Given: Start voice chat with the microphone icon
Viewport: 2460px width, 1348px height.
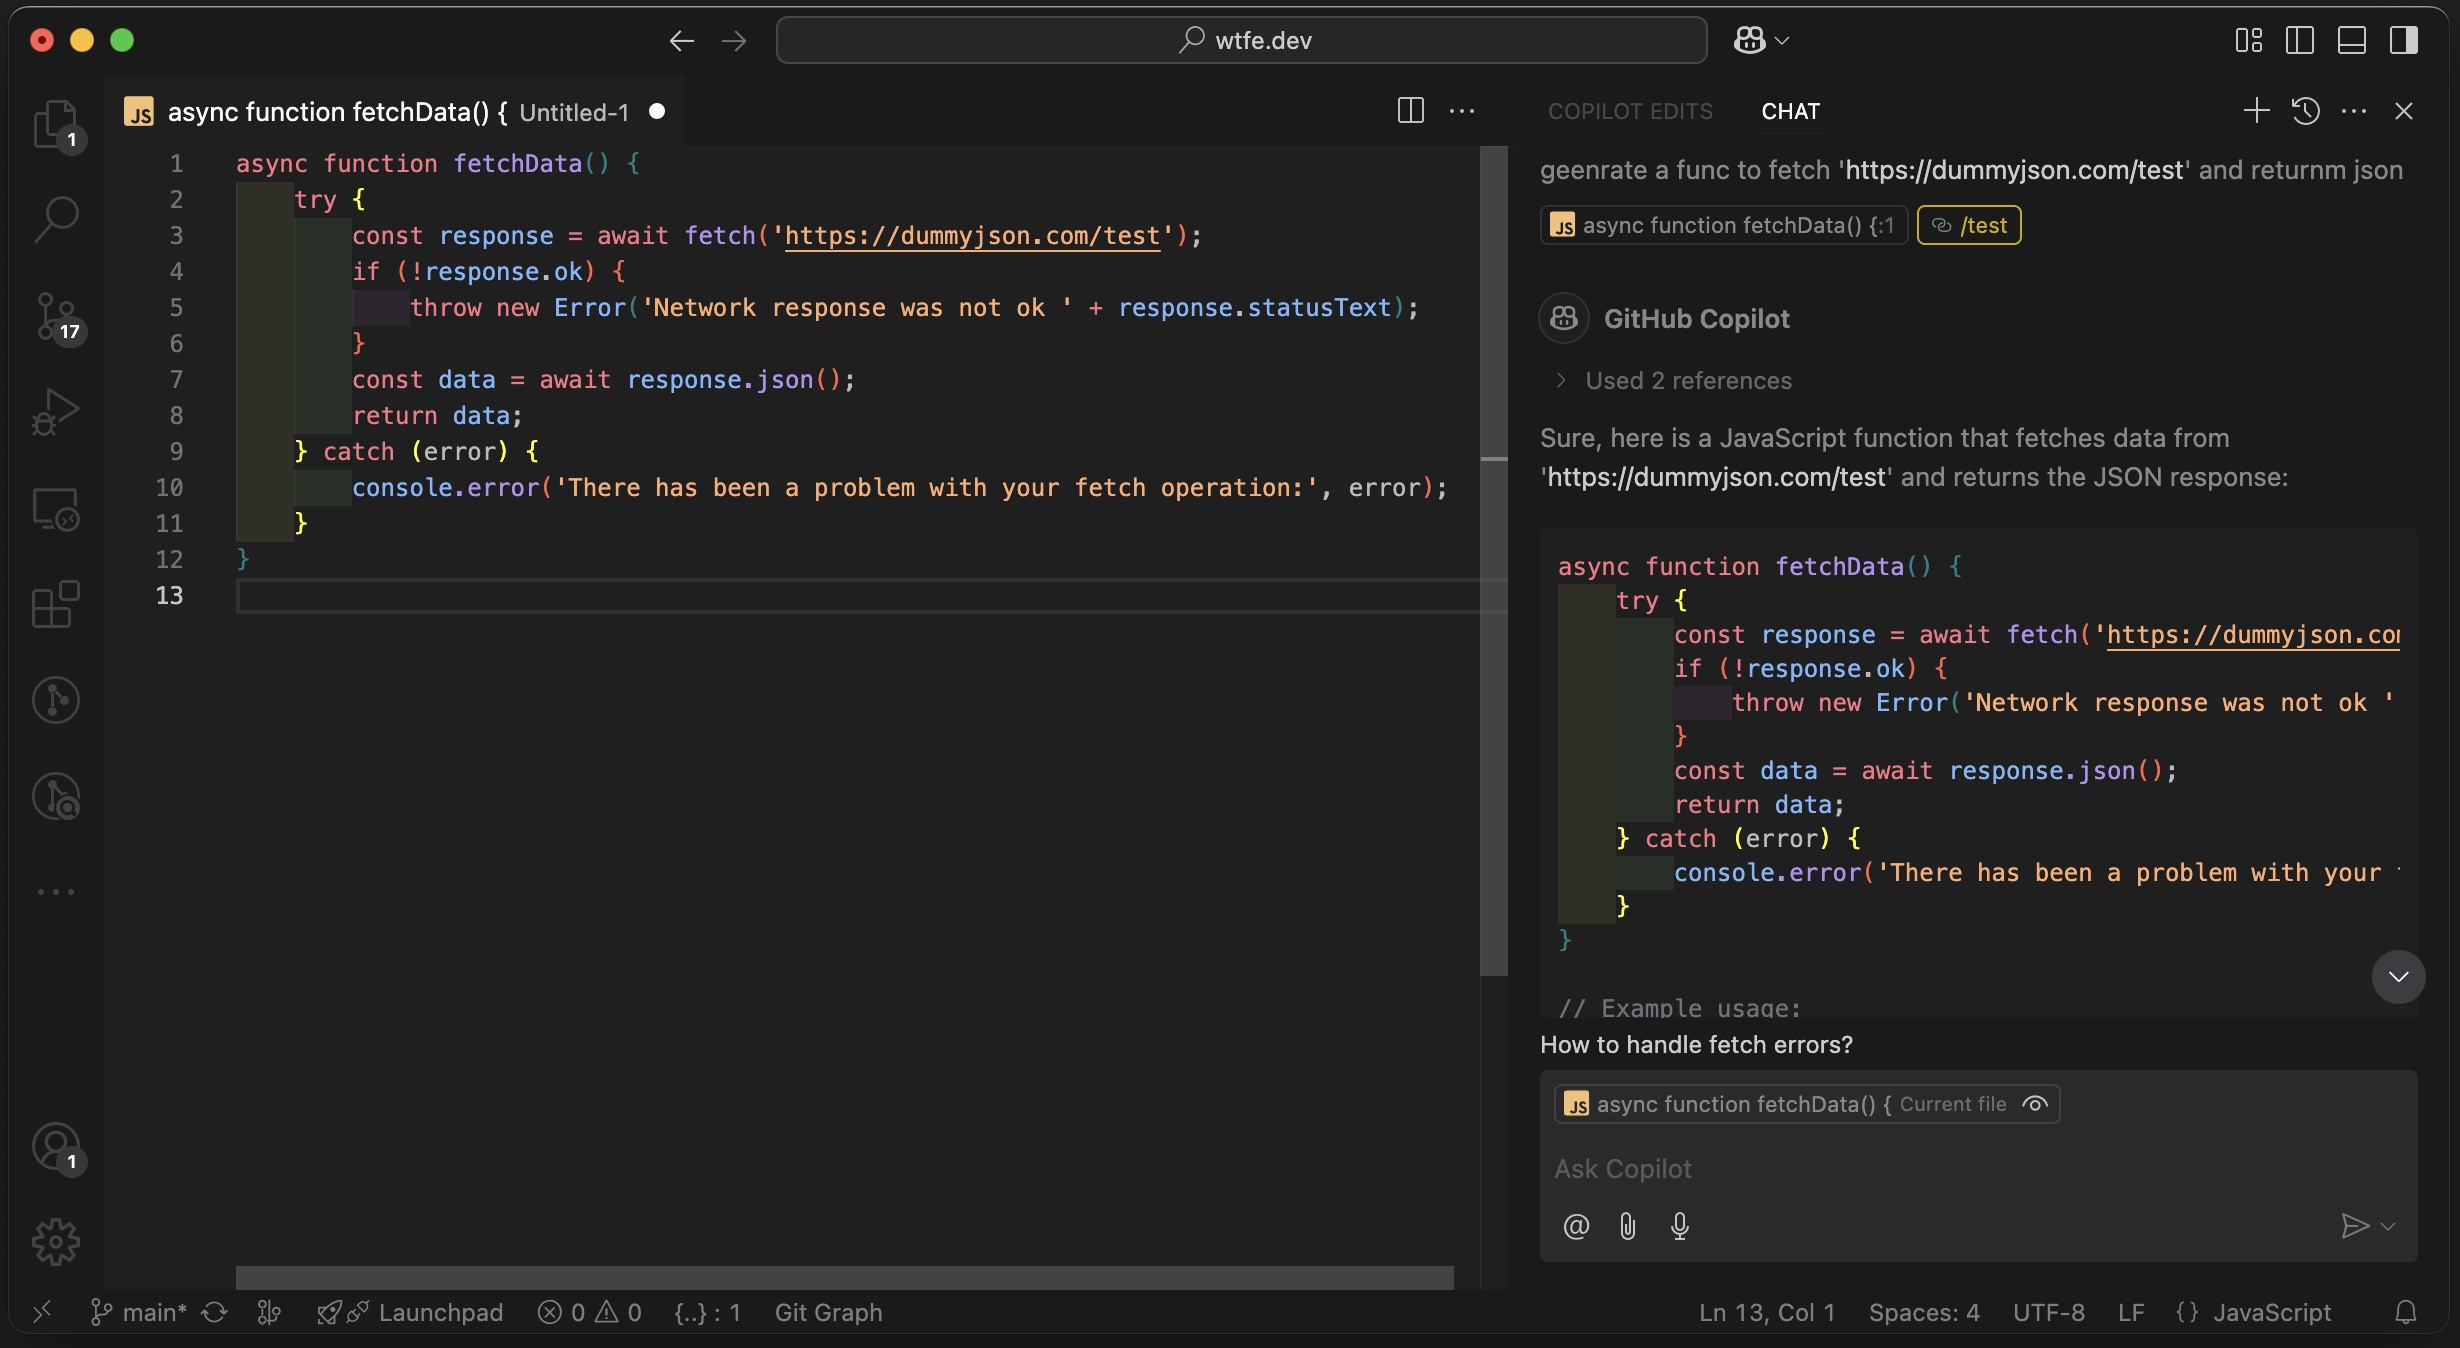Looking at the screenshot, I should point(1680,1226).
